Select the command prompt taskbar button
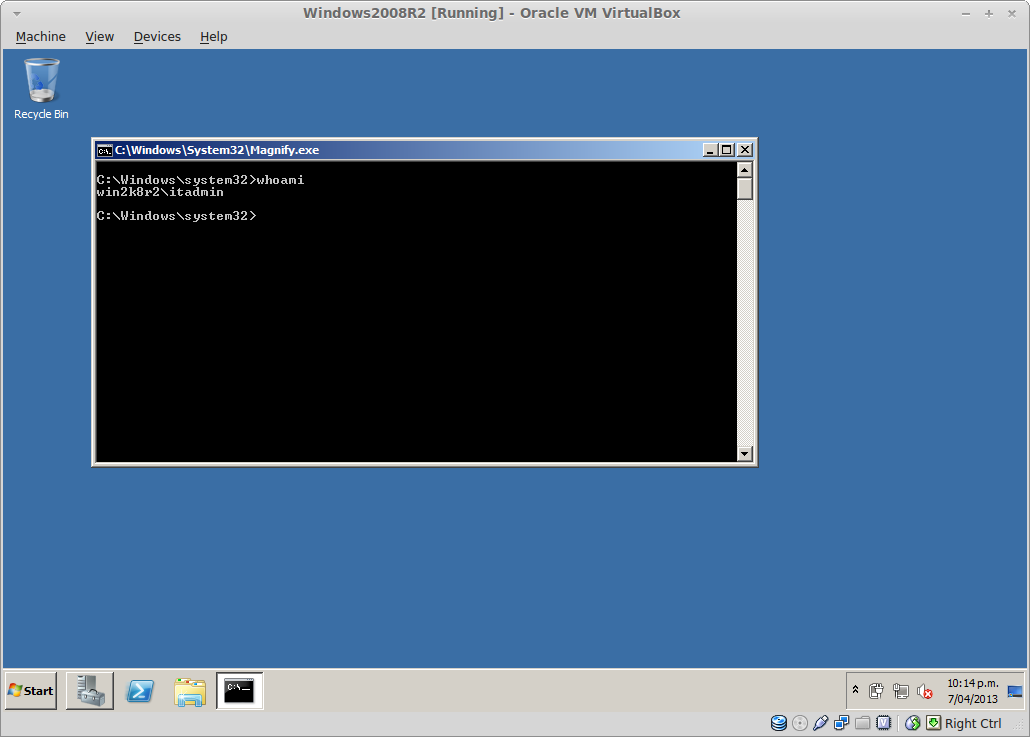1030x737 pixels. coord(240,690)
